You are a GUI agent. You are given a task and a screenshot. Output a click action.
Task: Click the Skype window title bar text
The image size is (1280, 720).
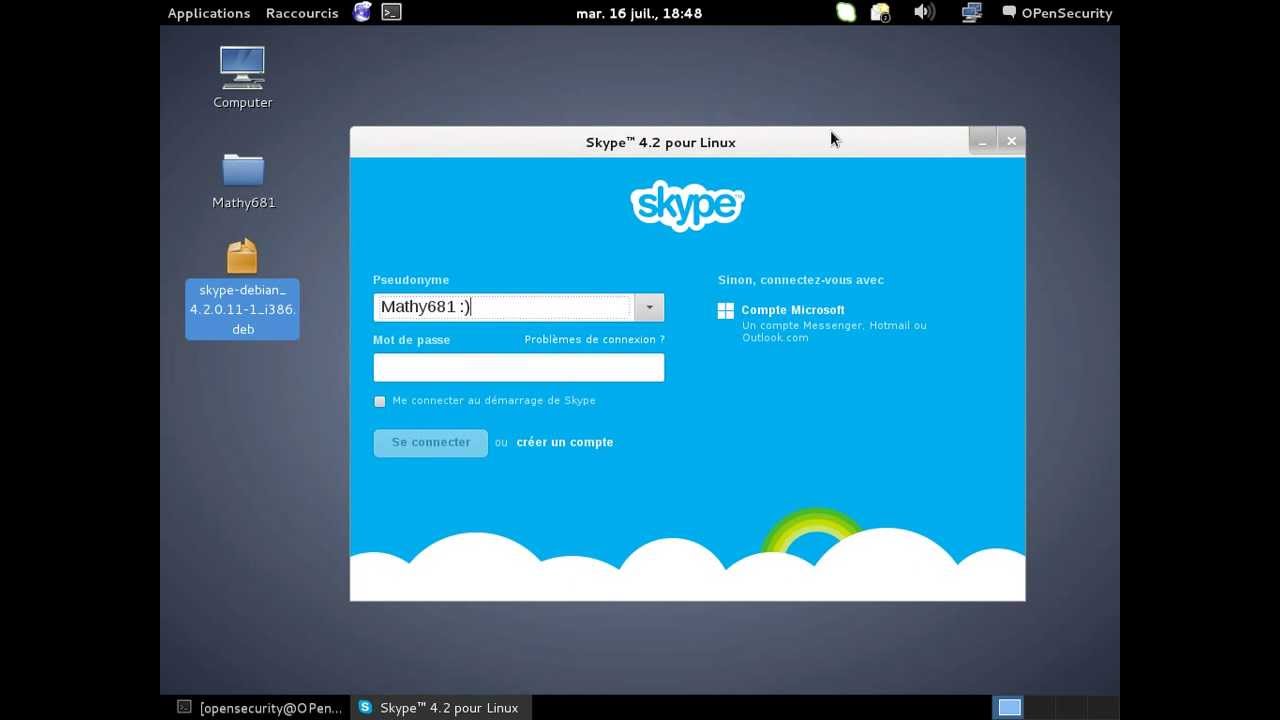(661, 142)
